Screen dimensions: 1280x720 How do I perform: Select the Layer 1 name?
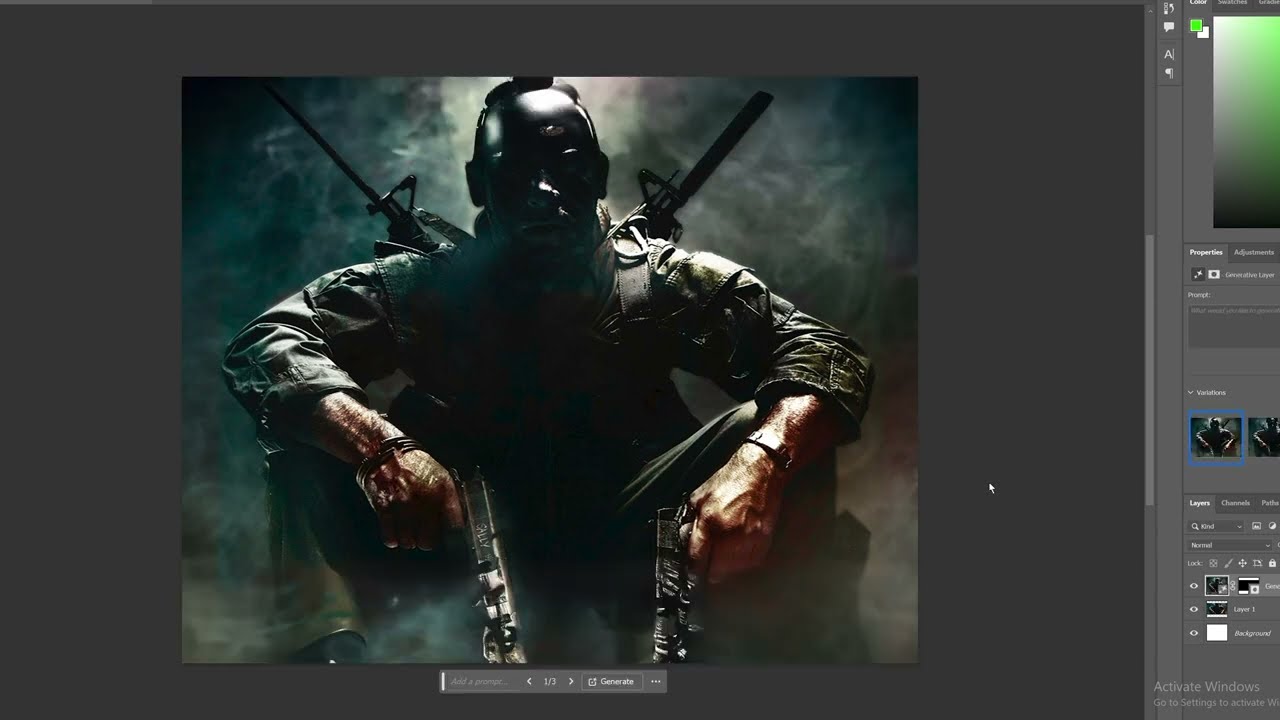(1244, 609)
